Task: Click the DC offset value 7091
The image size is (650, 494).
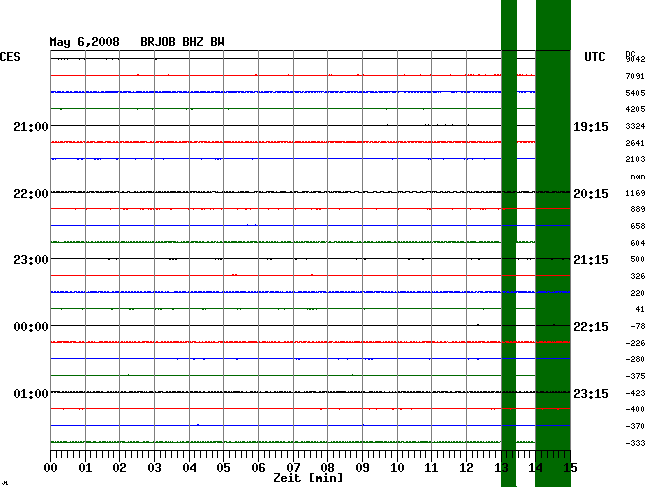Action: 635,76
